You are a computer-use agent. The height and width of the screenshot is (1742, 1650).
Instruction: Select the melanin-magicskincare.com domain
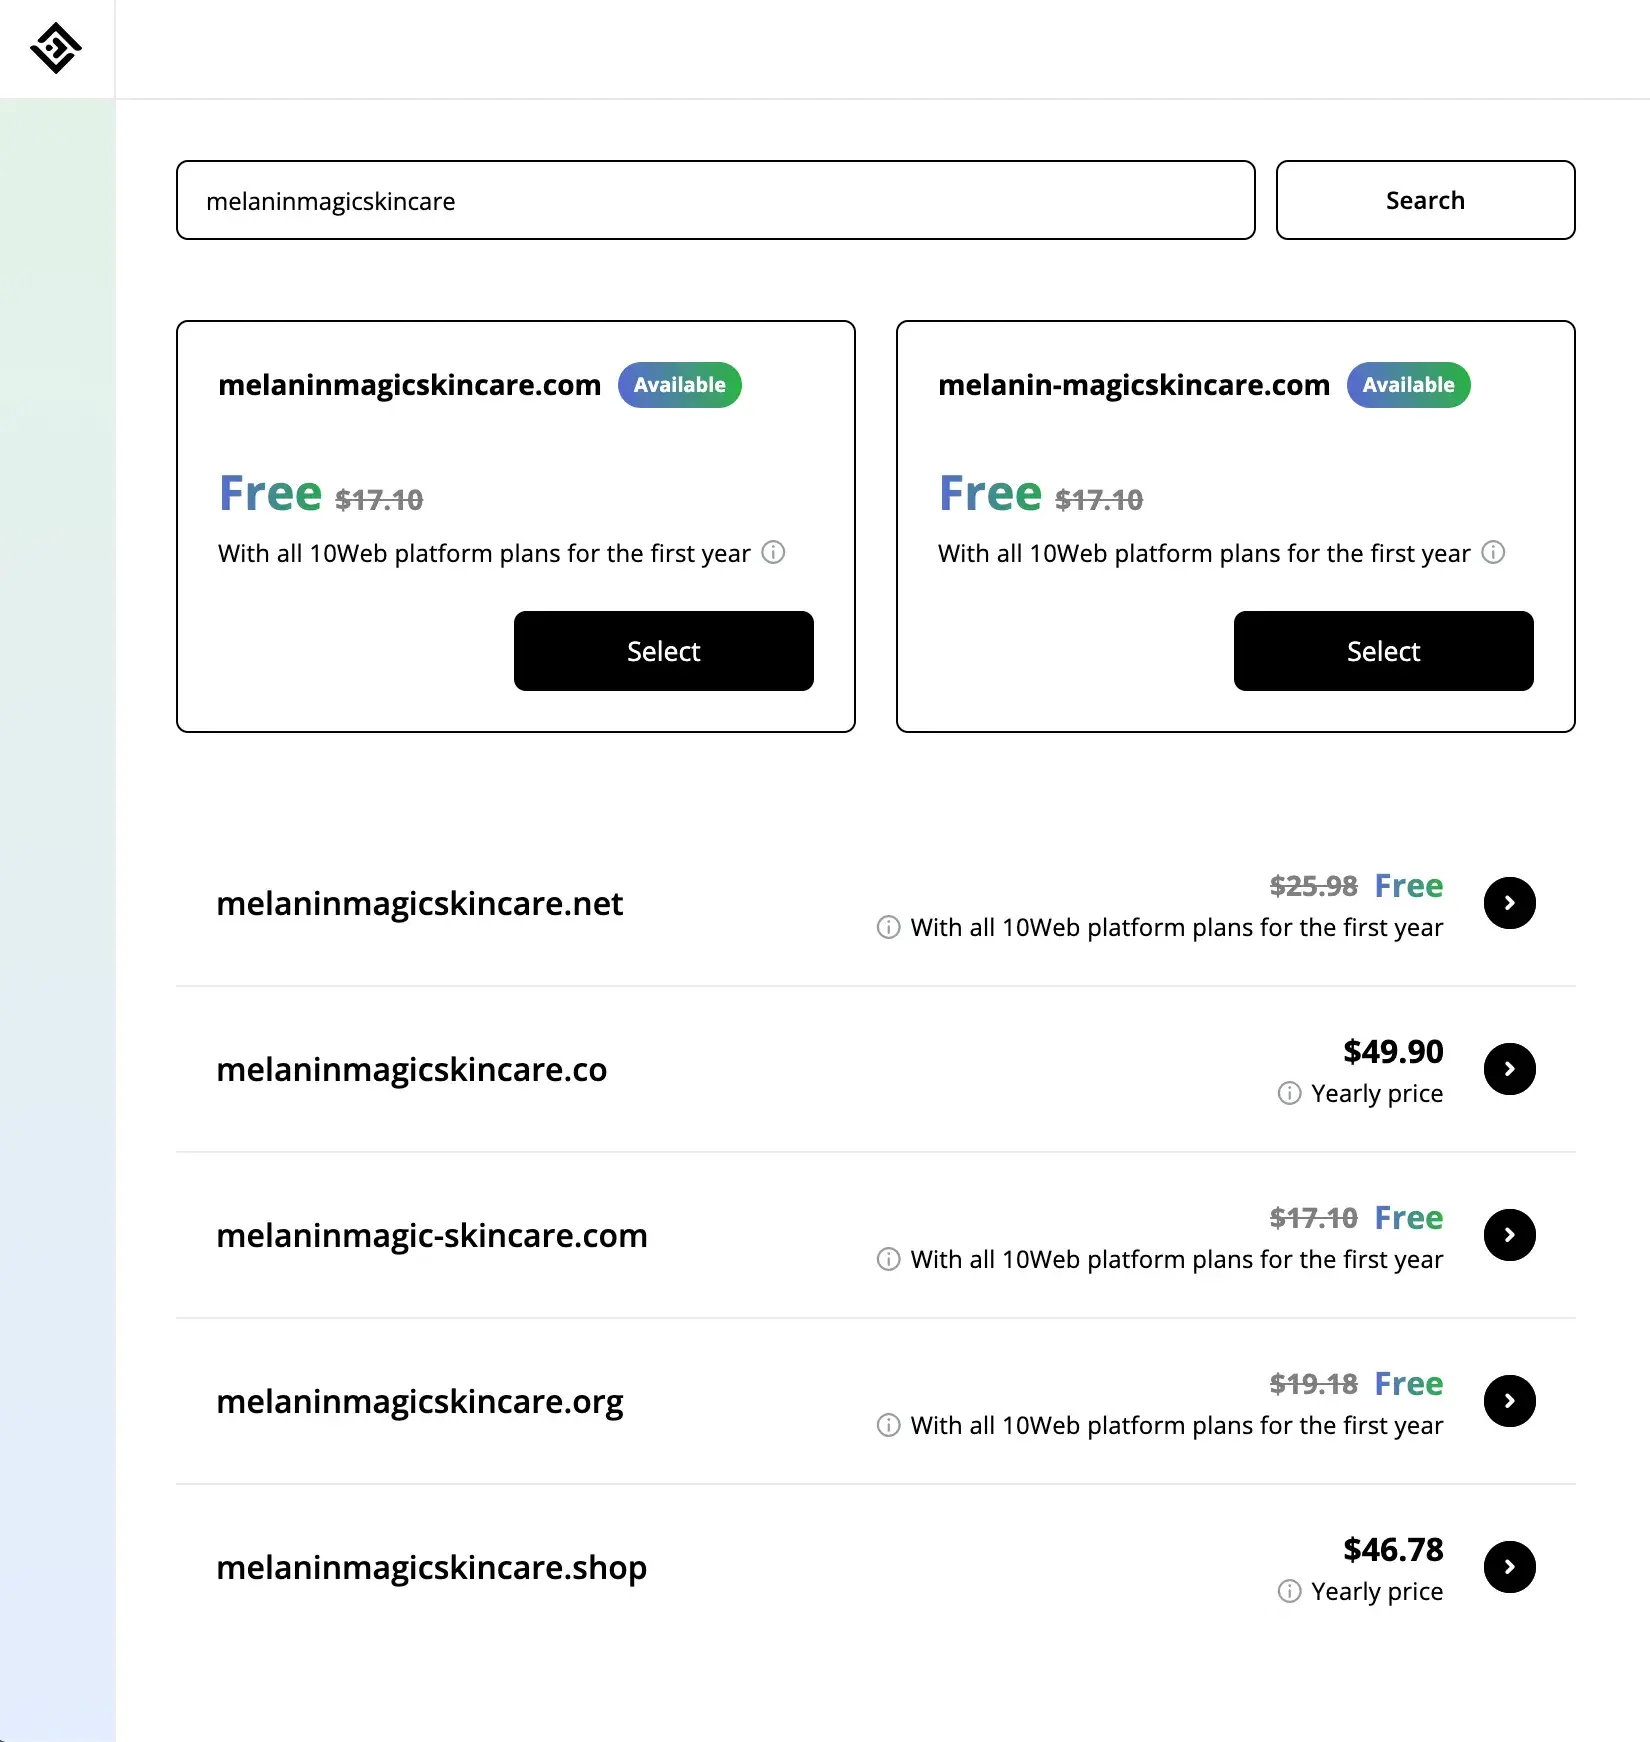1383,651
